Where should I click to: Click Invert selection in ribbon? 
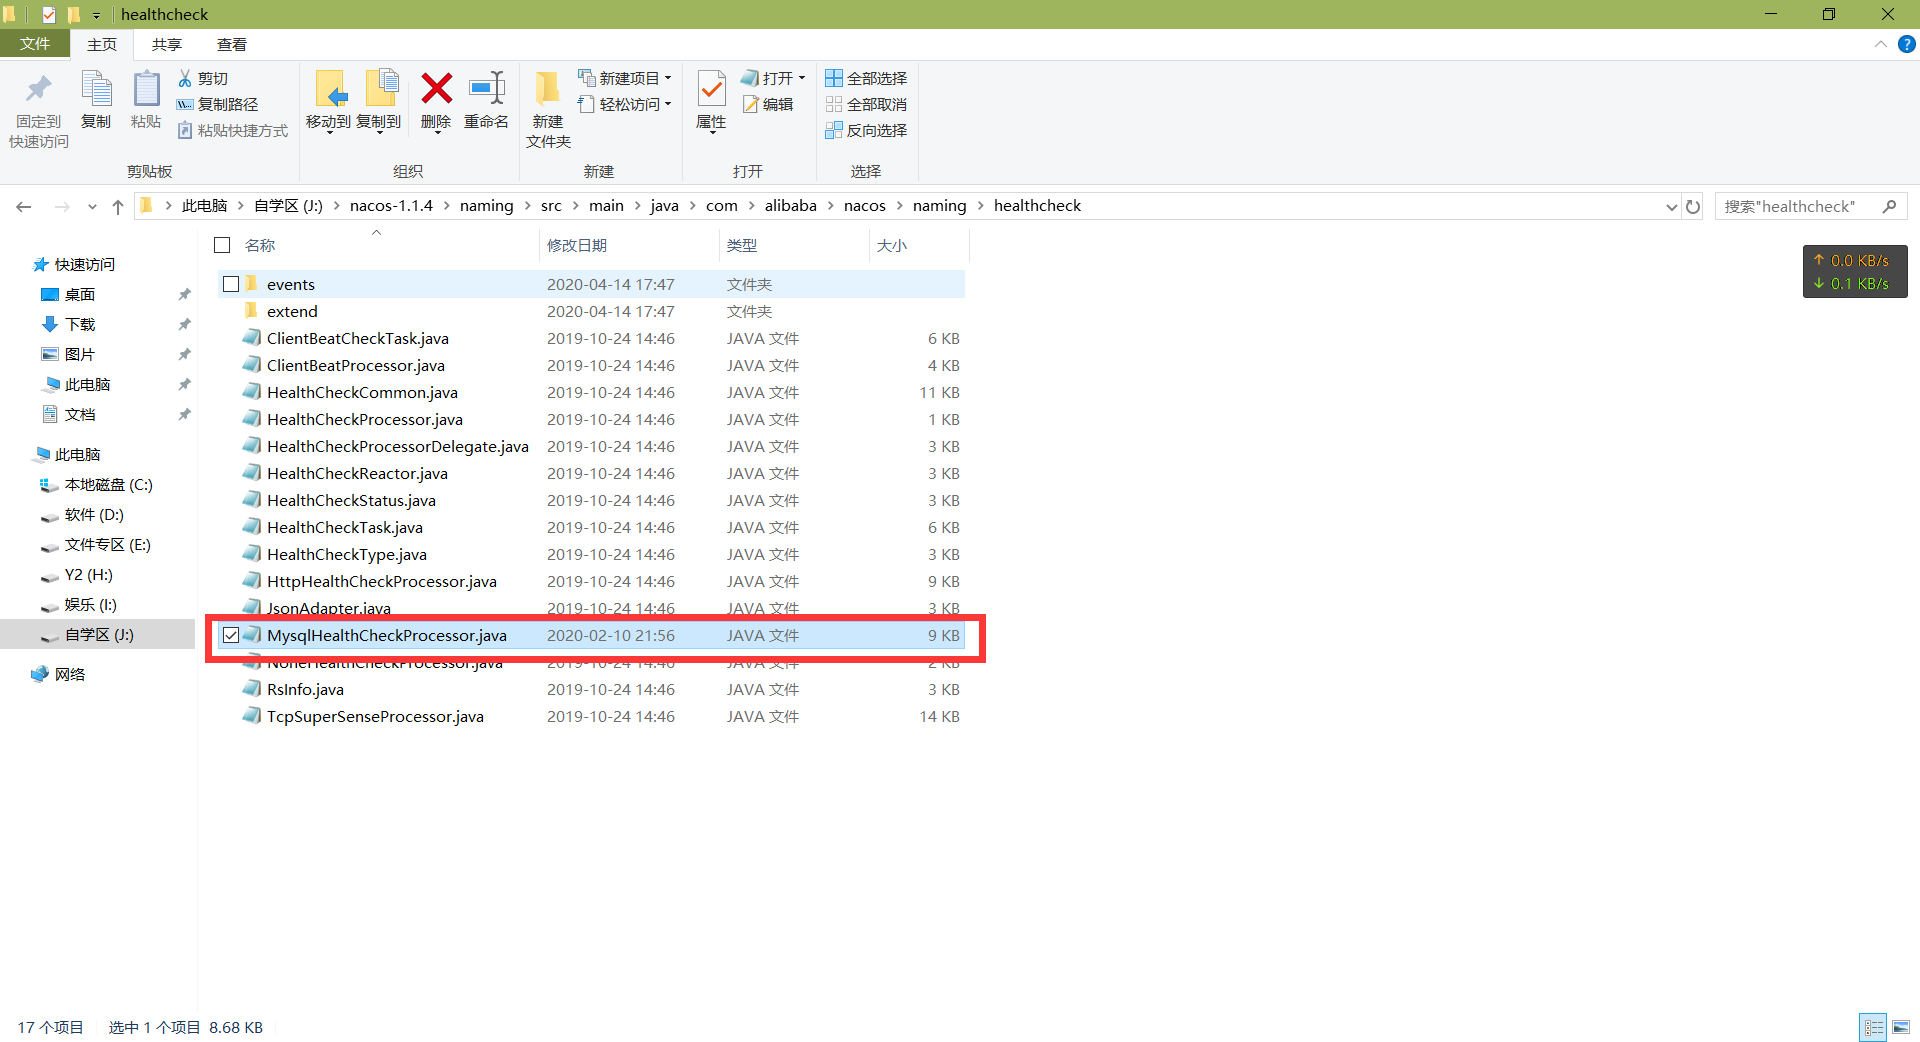(866, 130)
